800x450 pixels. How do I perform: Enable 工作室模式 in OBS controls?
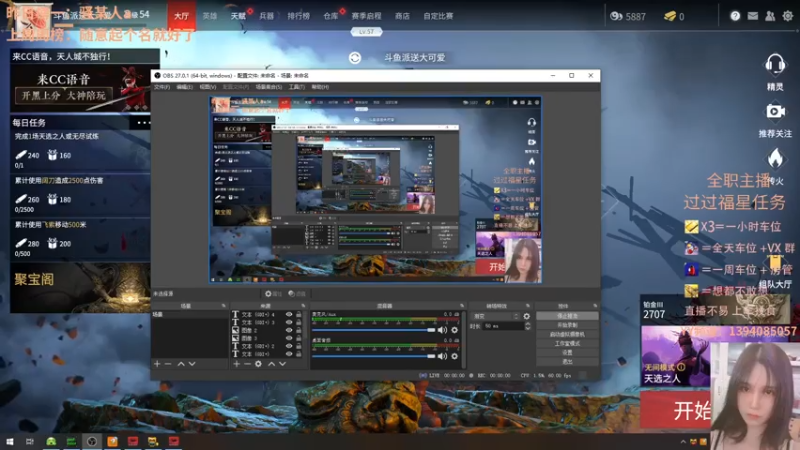pos(567,343)
